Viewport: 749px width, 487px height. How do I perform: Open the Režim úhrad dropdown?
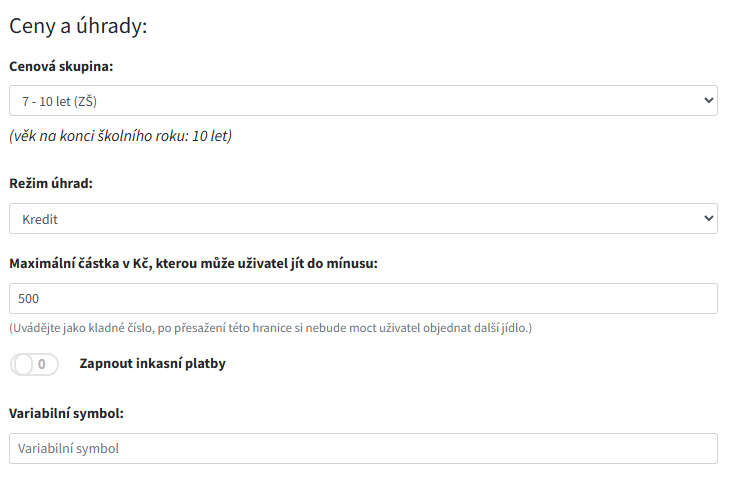click(x=362, y=218)
